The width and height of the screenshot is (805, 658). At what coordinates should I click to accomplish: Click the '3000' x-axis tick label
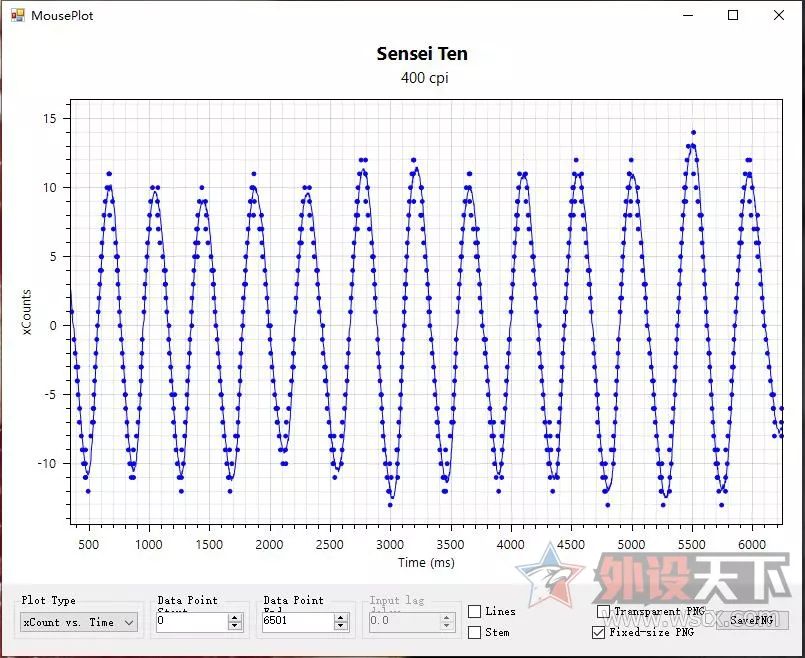(390, 545)
